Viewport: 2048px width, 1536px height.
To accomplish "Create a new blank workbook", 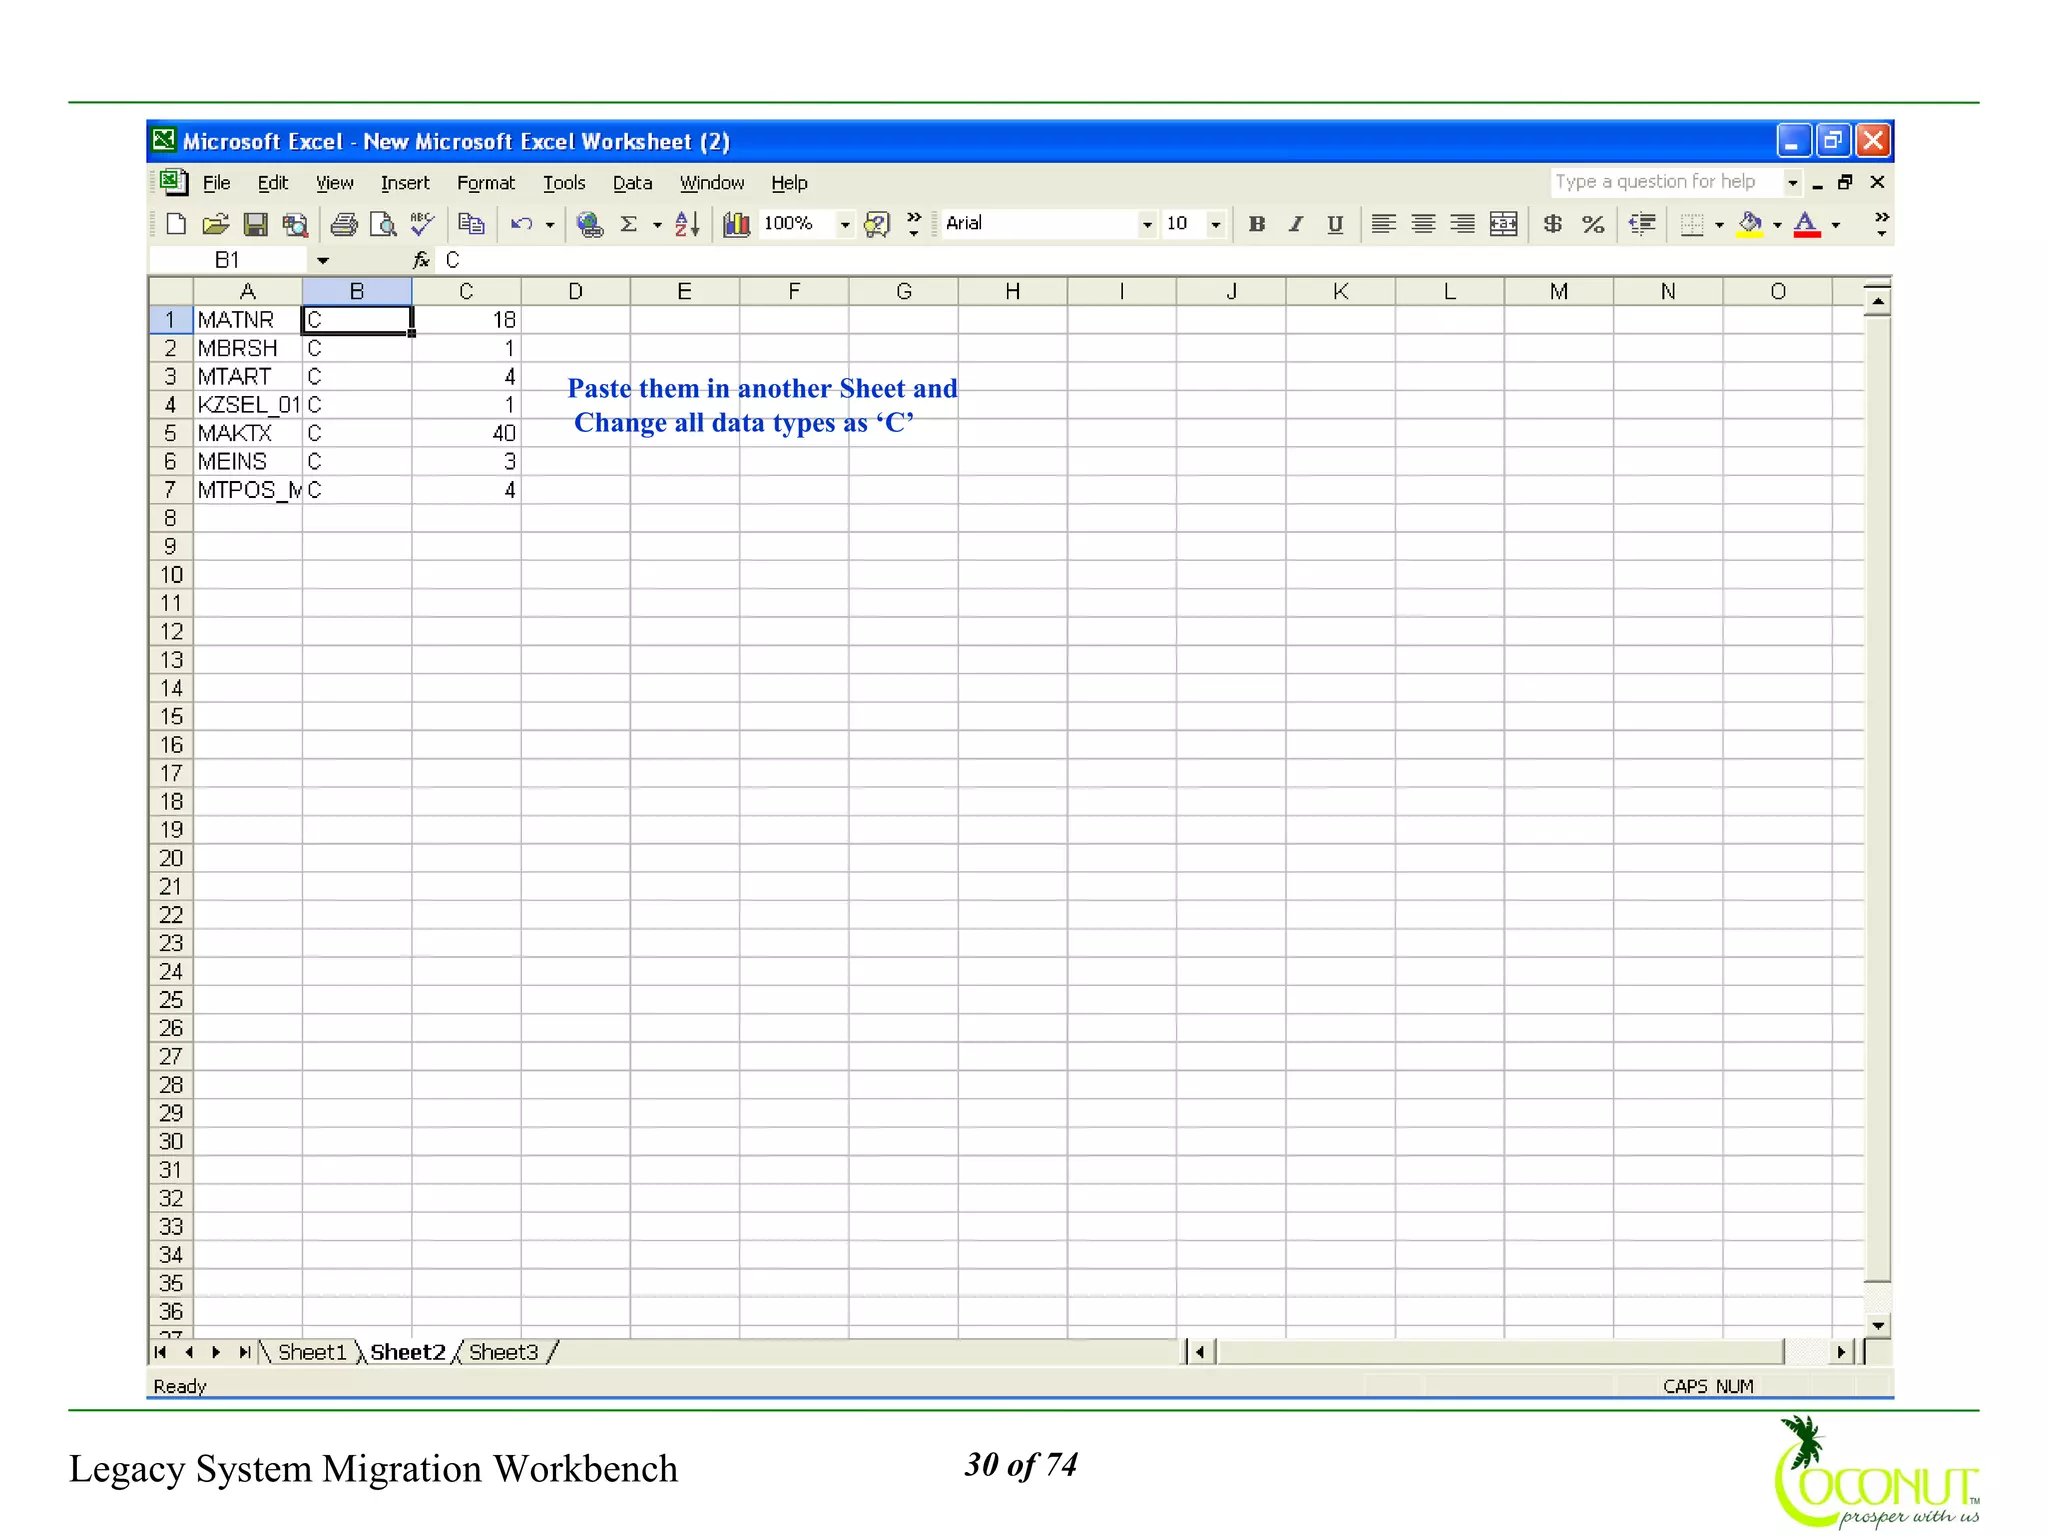I will pos(176,224).
